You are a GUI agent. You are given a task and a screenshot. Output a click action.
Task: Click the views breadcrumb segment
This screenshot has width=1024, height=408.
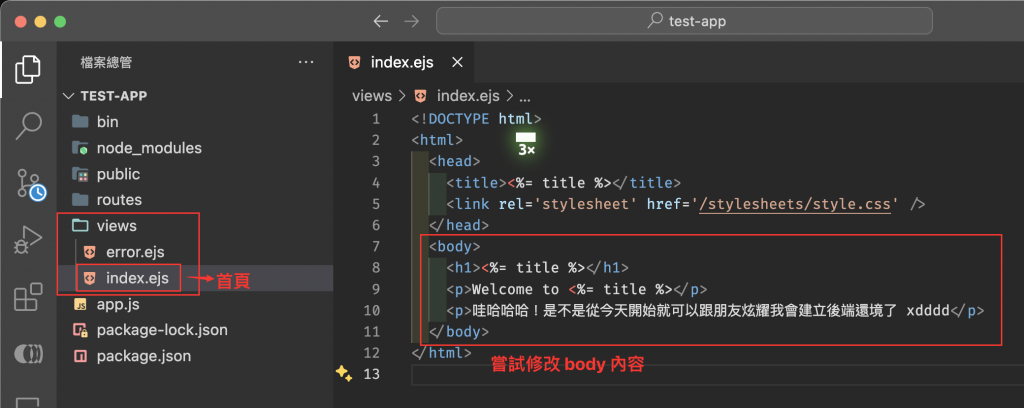tap(372, 96)
